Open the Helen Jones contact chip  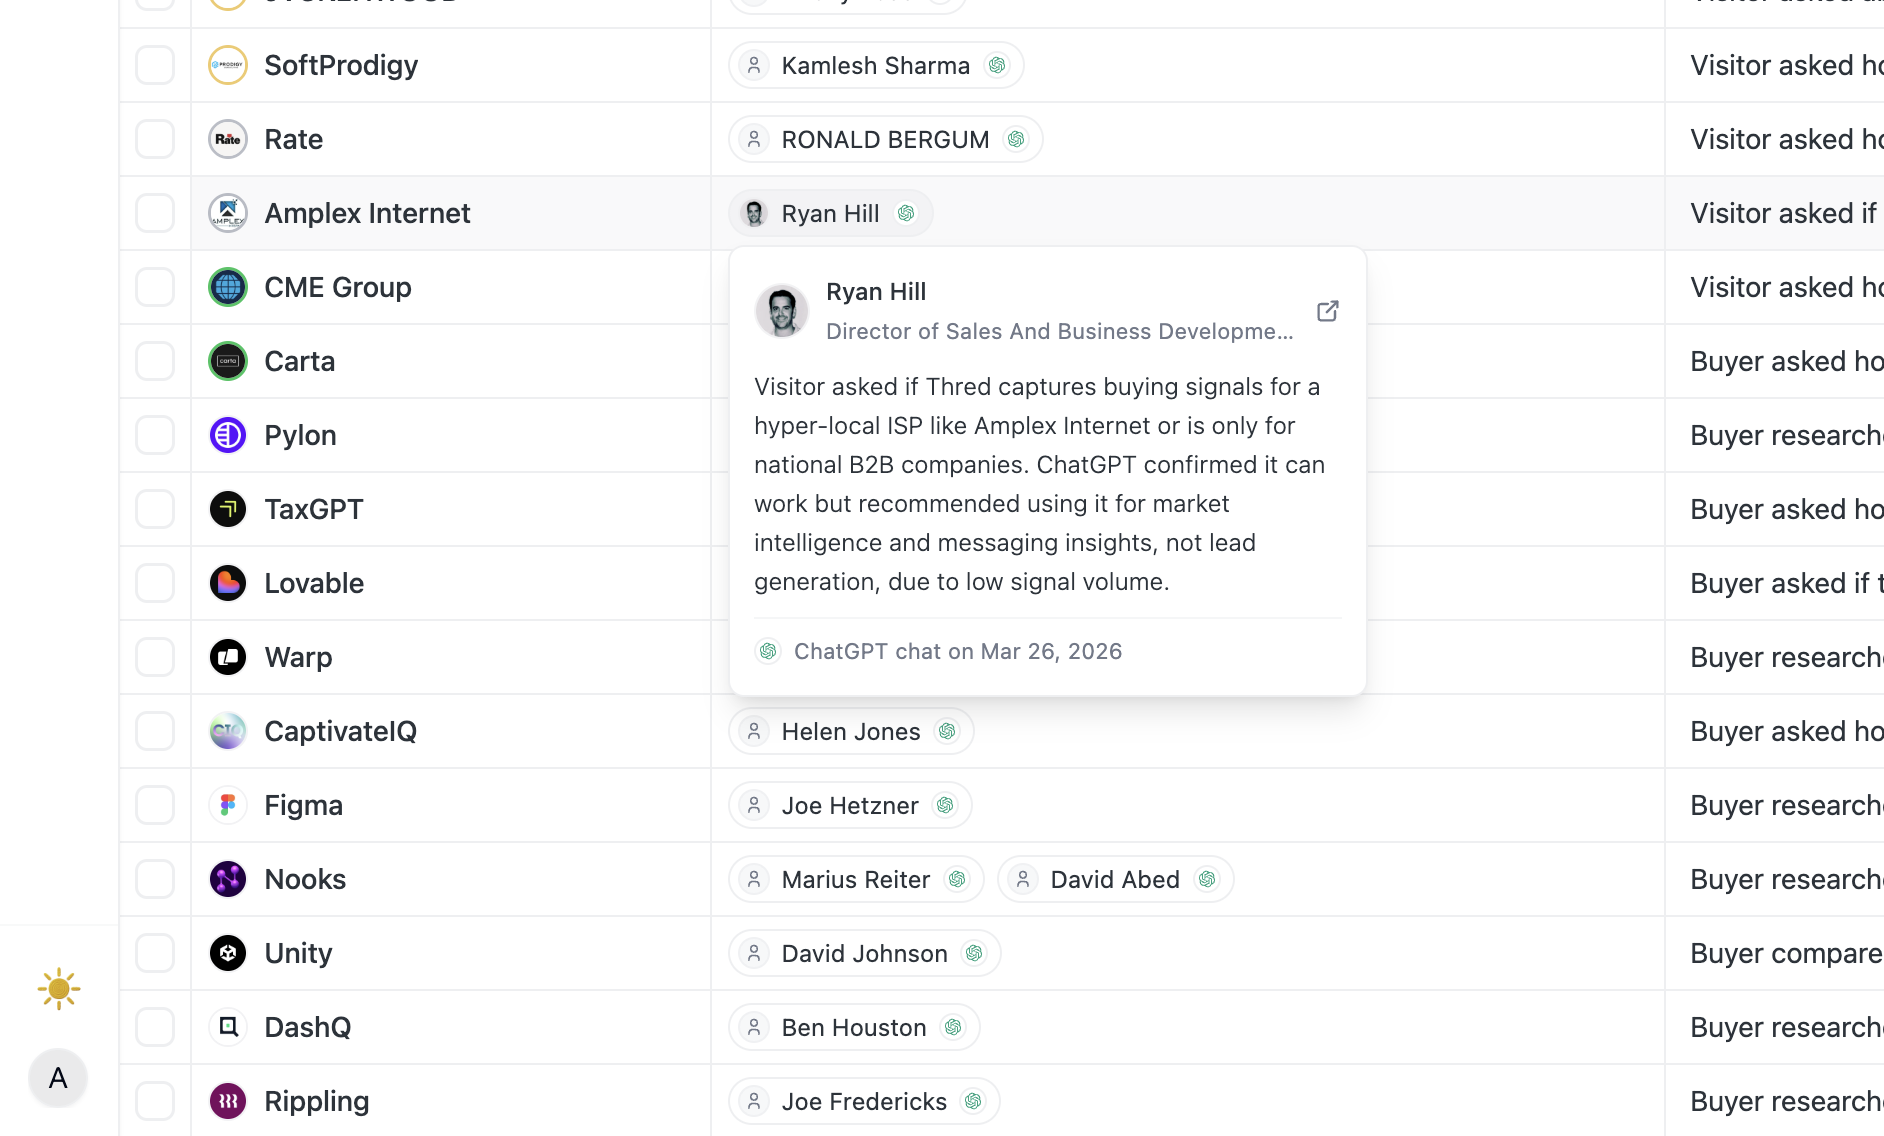pos(851,731)
